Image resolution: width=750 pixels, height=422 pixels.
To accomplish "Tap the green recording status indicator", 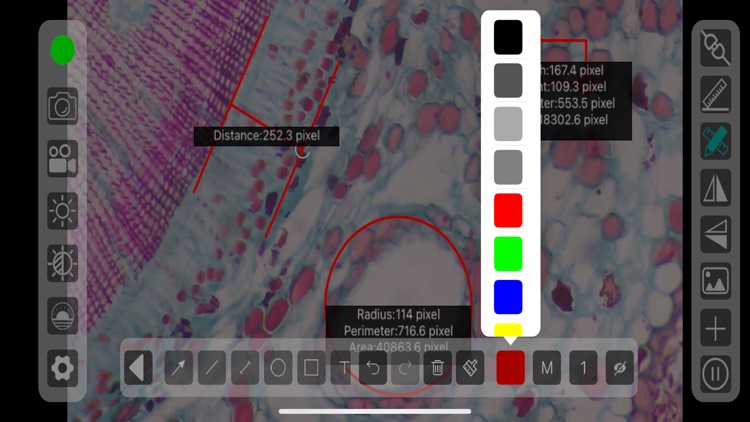I will point(62,50).
